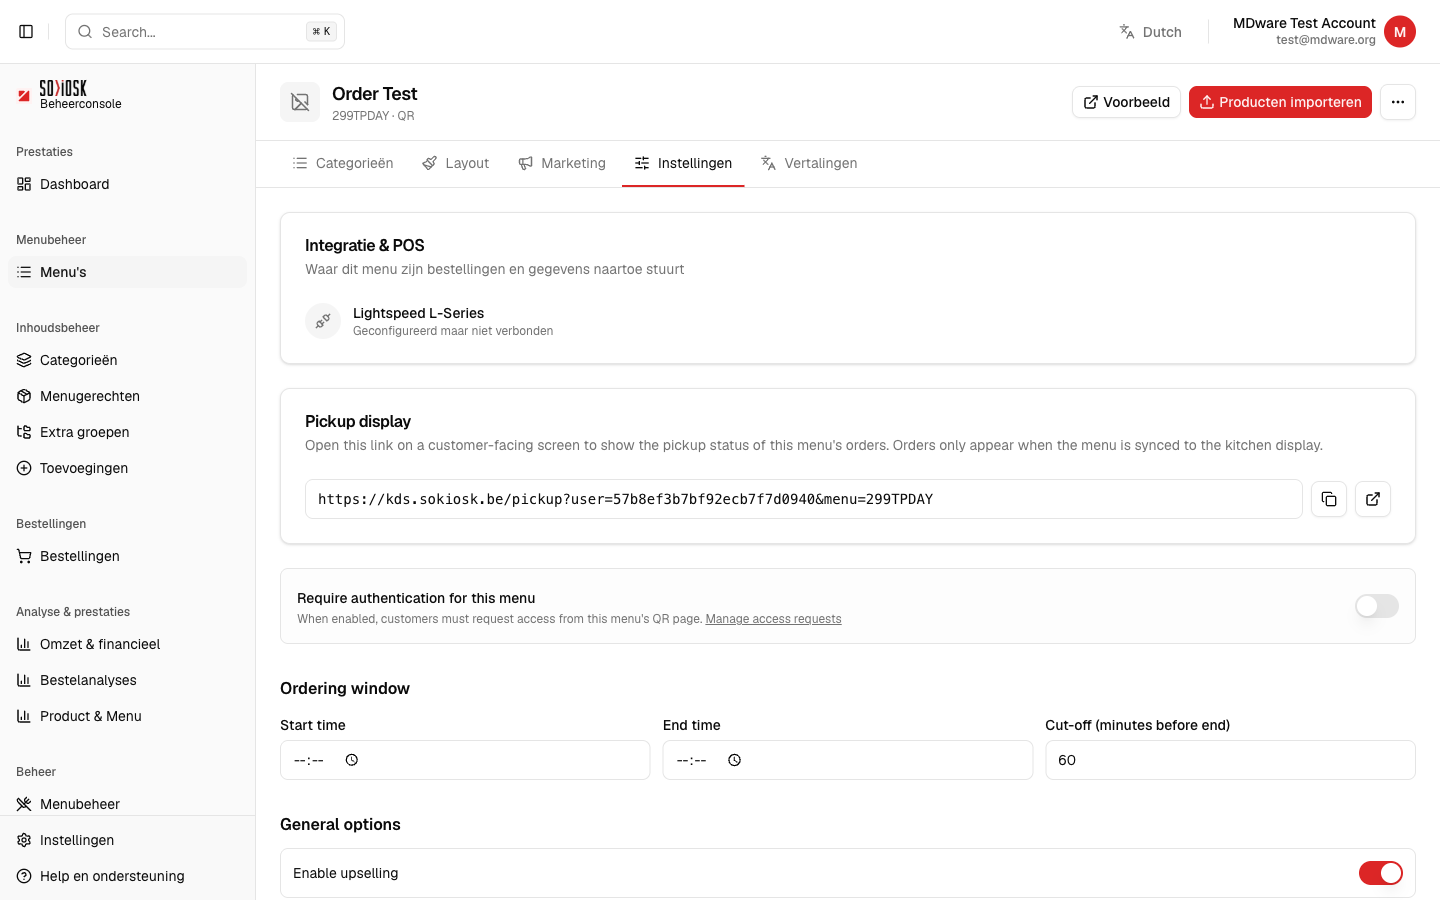Open Product & Menu analytics

pyautogui.click(x=127, y=716)
